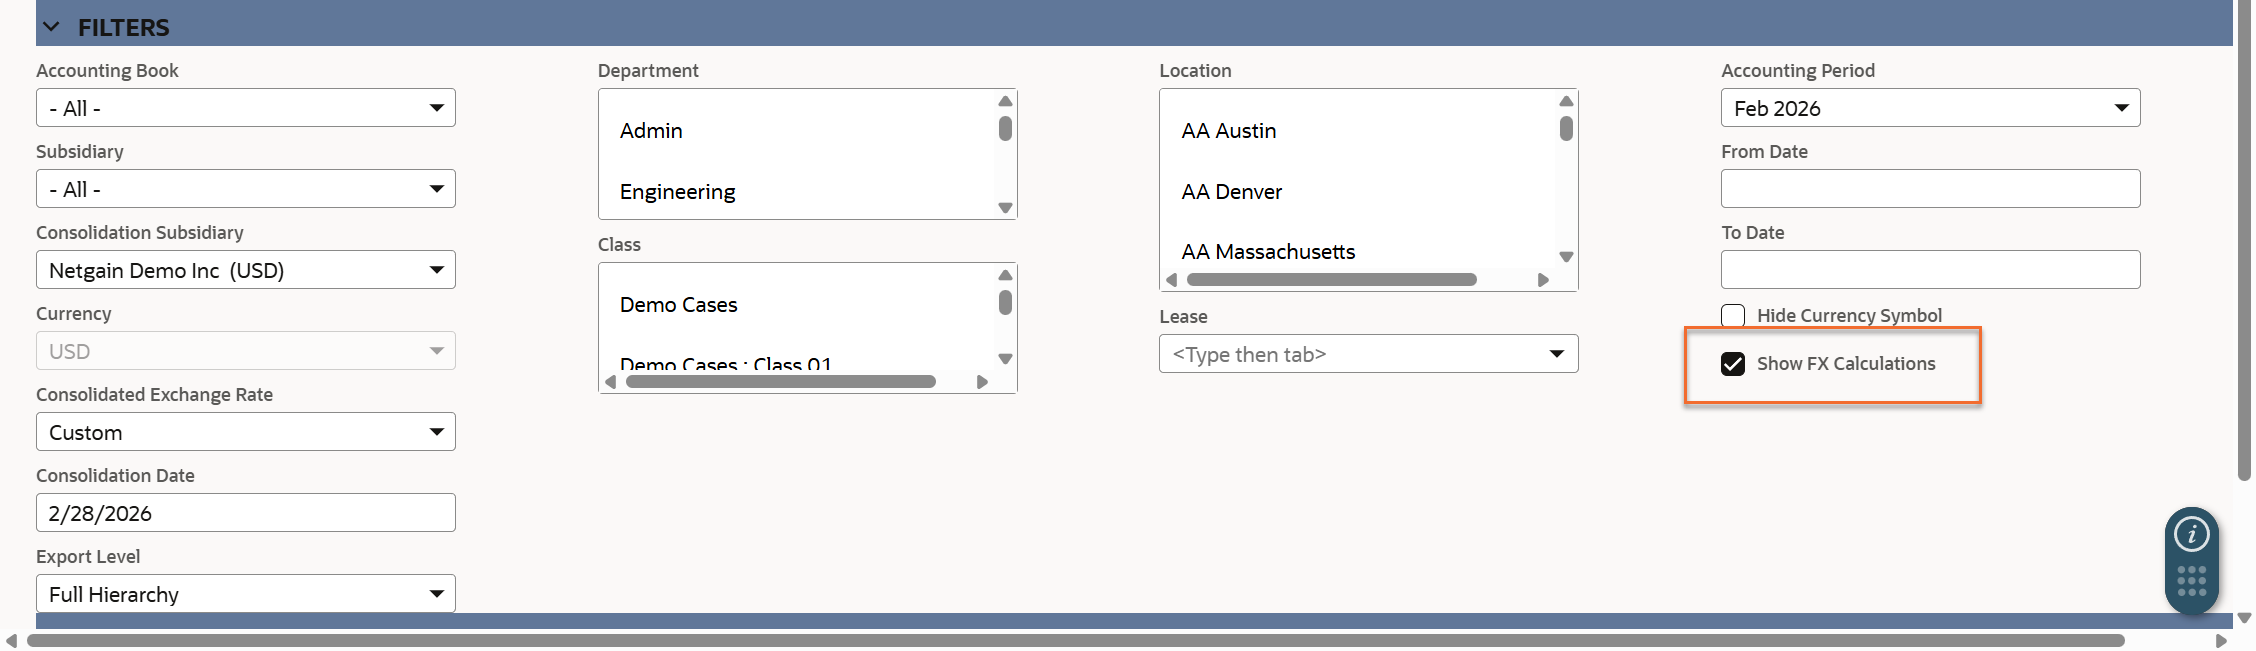Screen dimensions: 2256x651
Task: Click the info help icon
Action: (2191, 534)
